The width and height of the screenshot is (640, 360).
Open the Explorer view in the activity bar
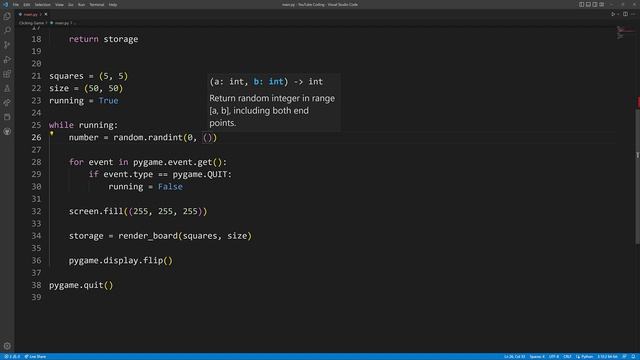7,16
